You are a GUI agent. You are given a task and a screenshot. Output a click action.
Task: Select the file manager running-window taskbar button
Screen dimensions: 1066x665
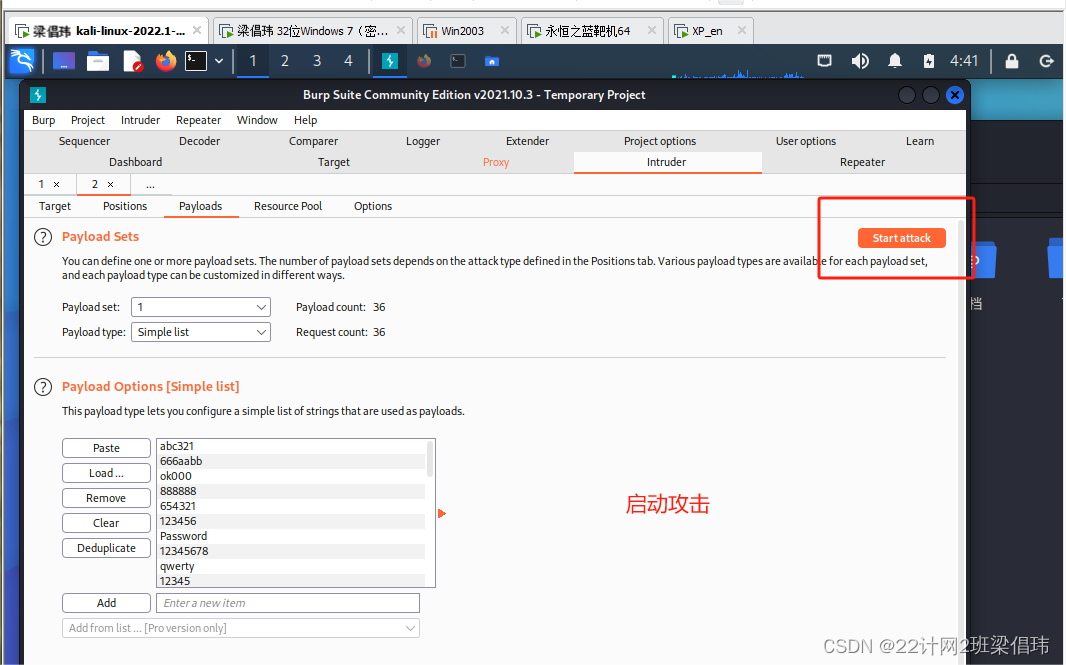(492, 61)
